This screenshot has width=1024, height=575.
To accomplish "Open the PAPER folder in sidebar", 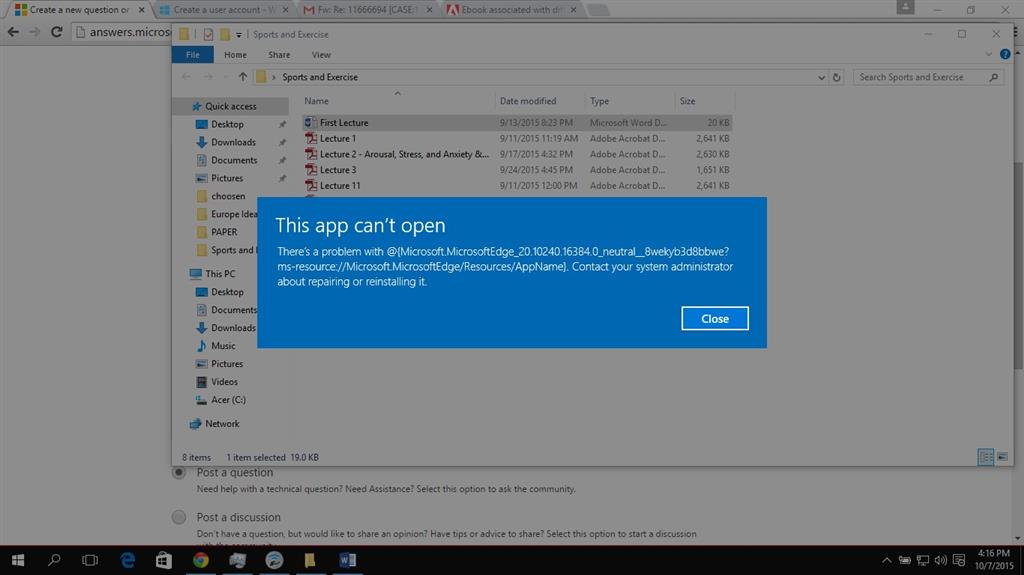I will click(x=223, y=232).
